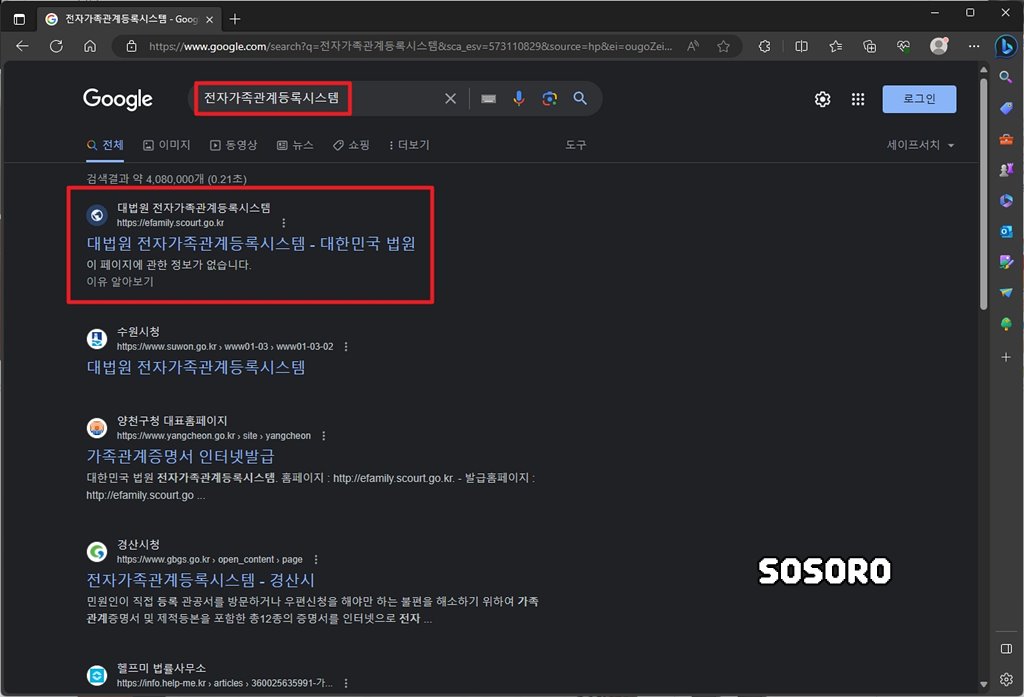Toggle read aloud in address bar
This screenshot has width=1024, height=697.
pos(693,46)
